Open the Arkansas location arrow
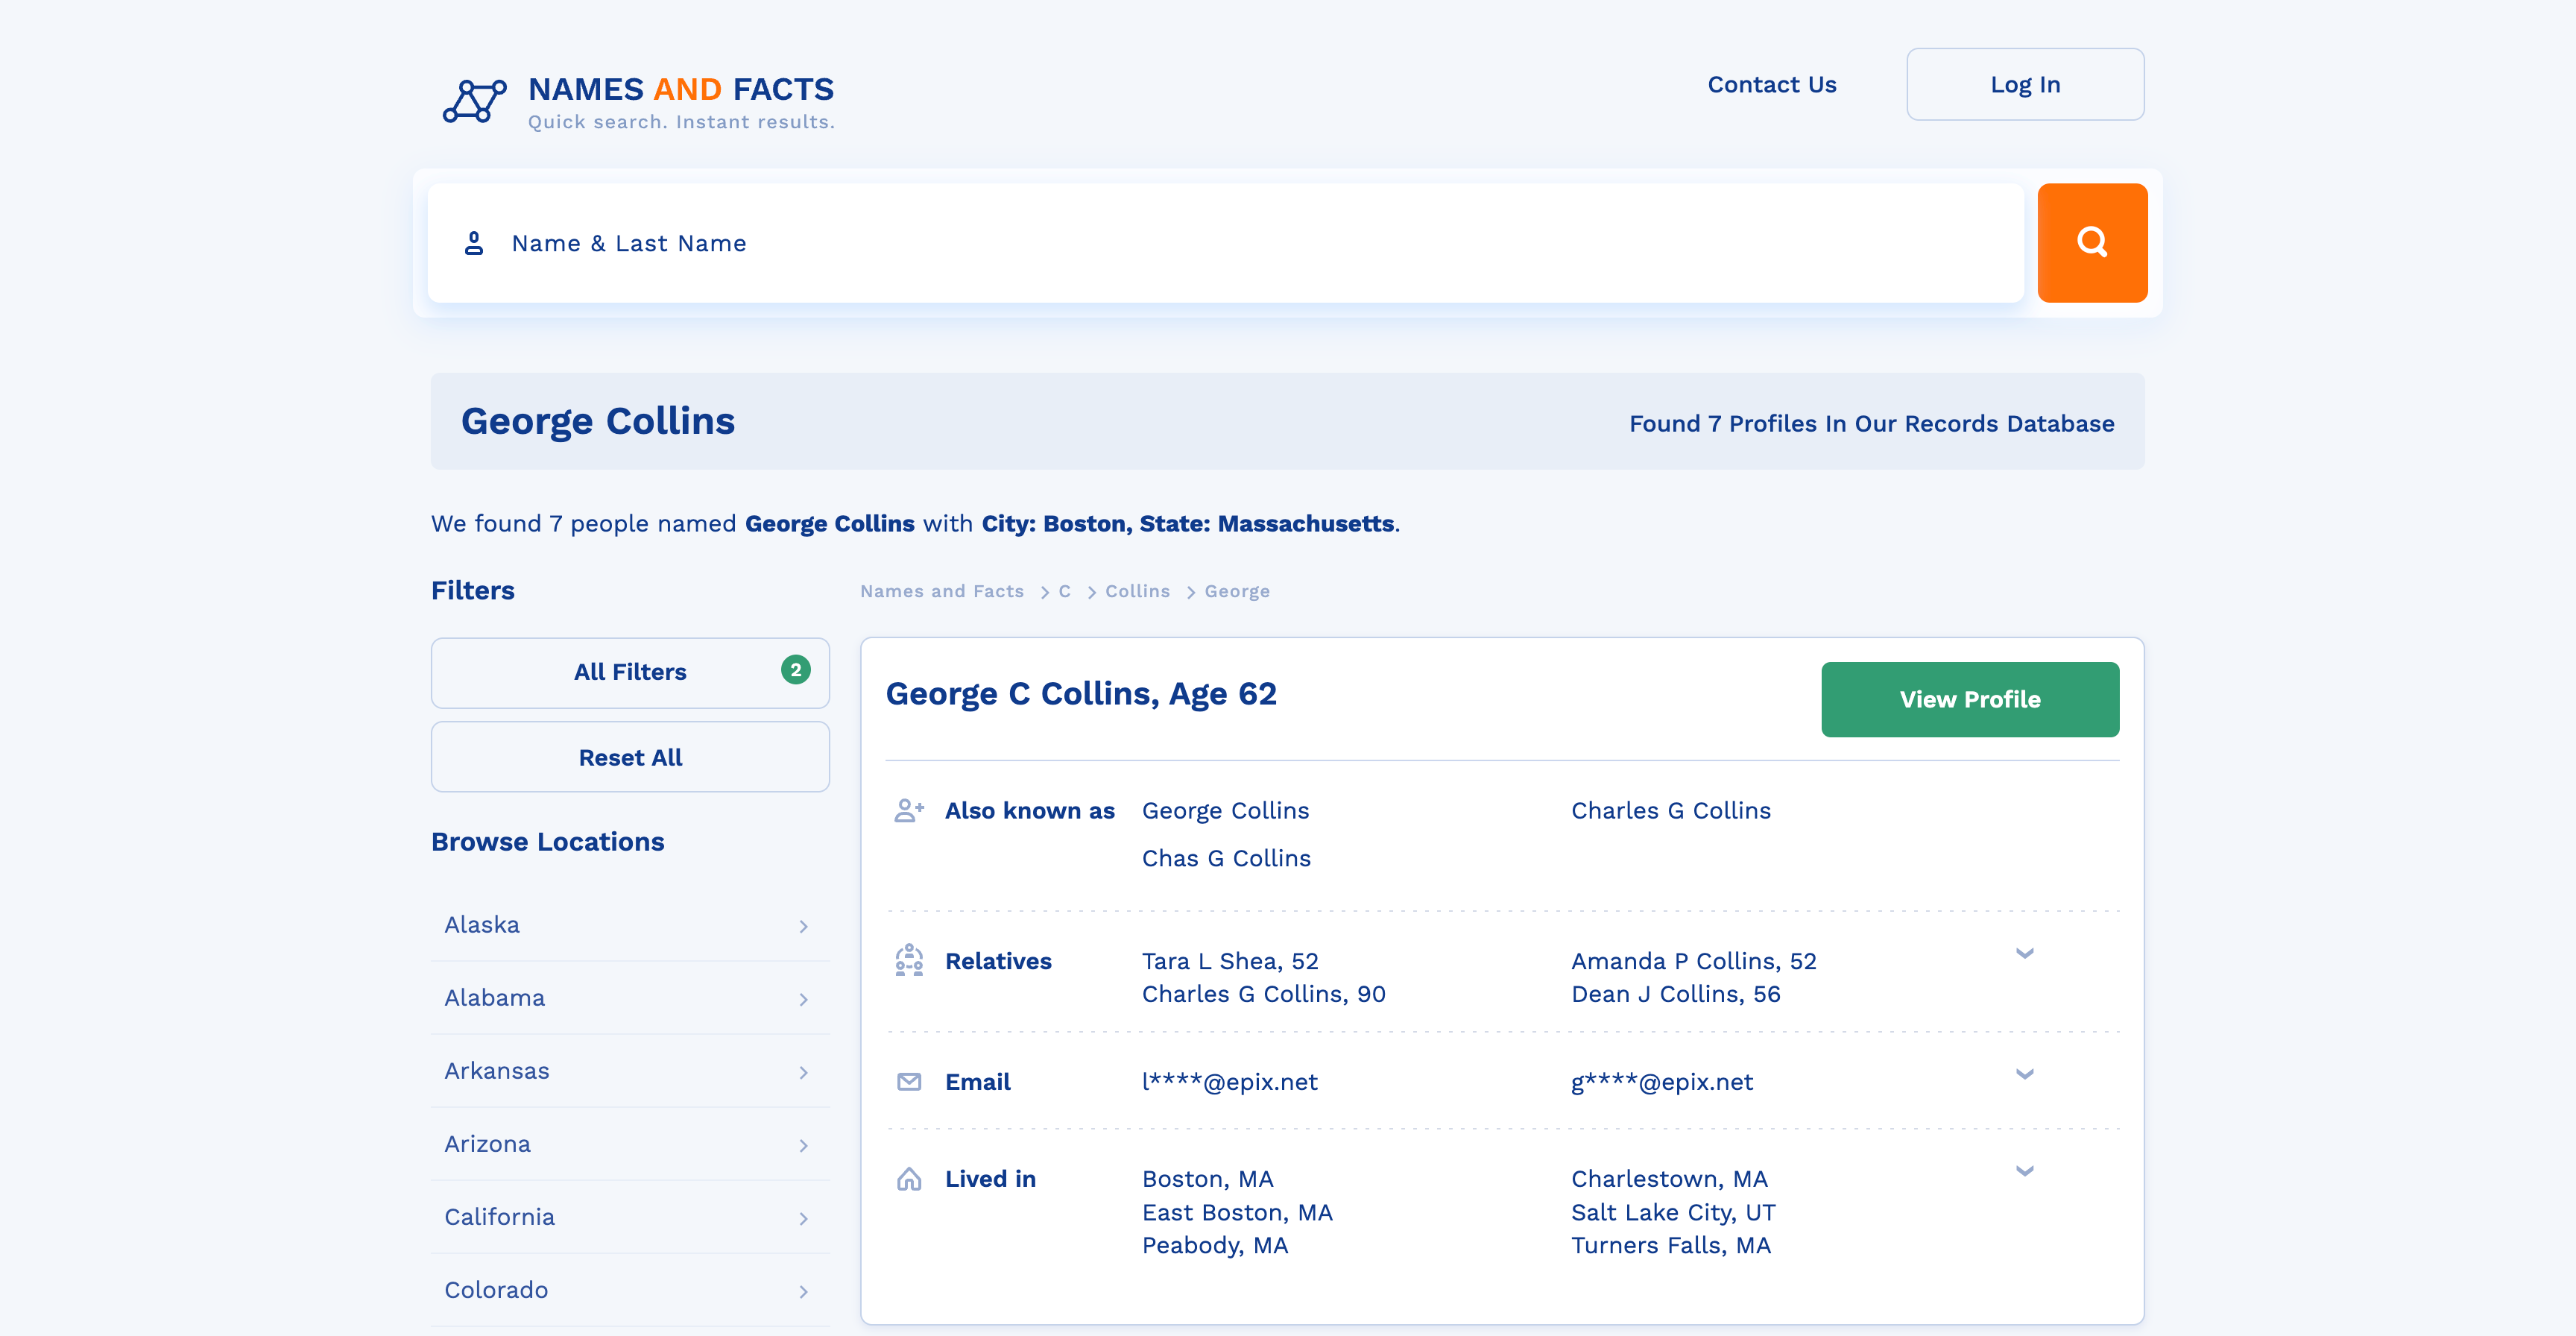 point(804,1072)
